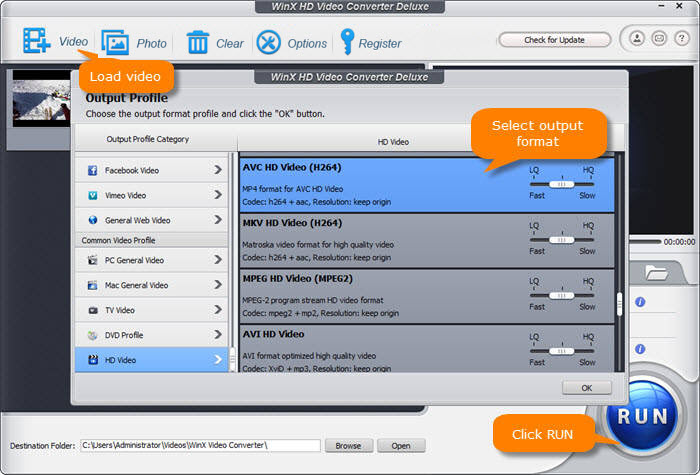The height and width of the screenshot is (475, 700).
Task: Click the TV Video icon
Action: point(92,310)
